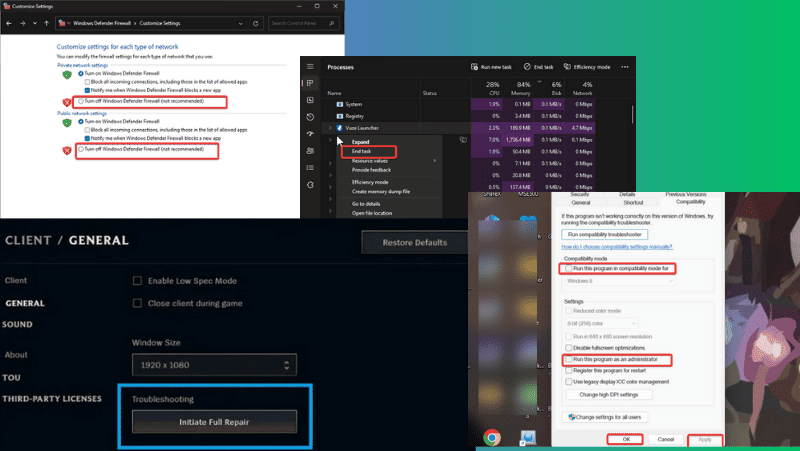This screenshot has height=451, width=800.
Task: Choose Open file location in context menu
Action: coord(372,213)
